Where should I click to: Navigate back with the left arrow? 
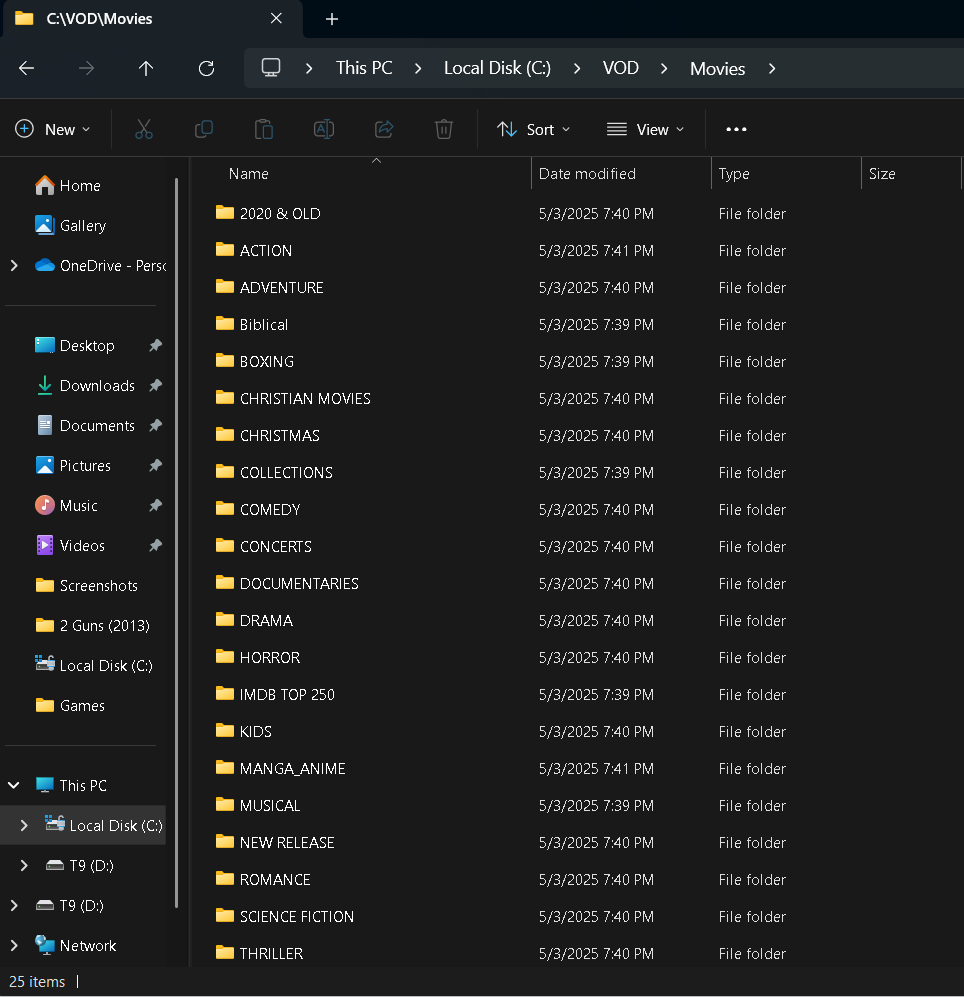[27, 68]
